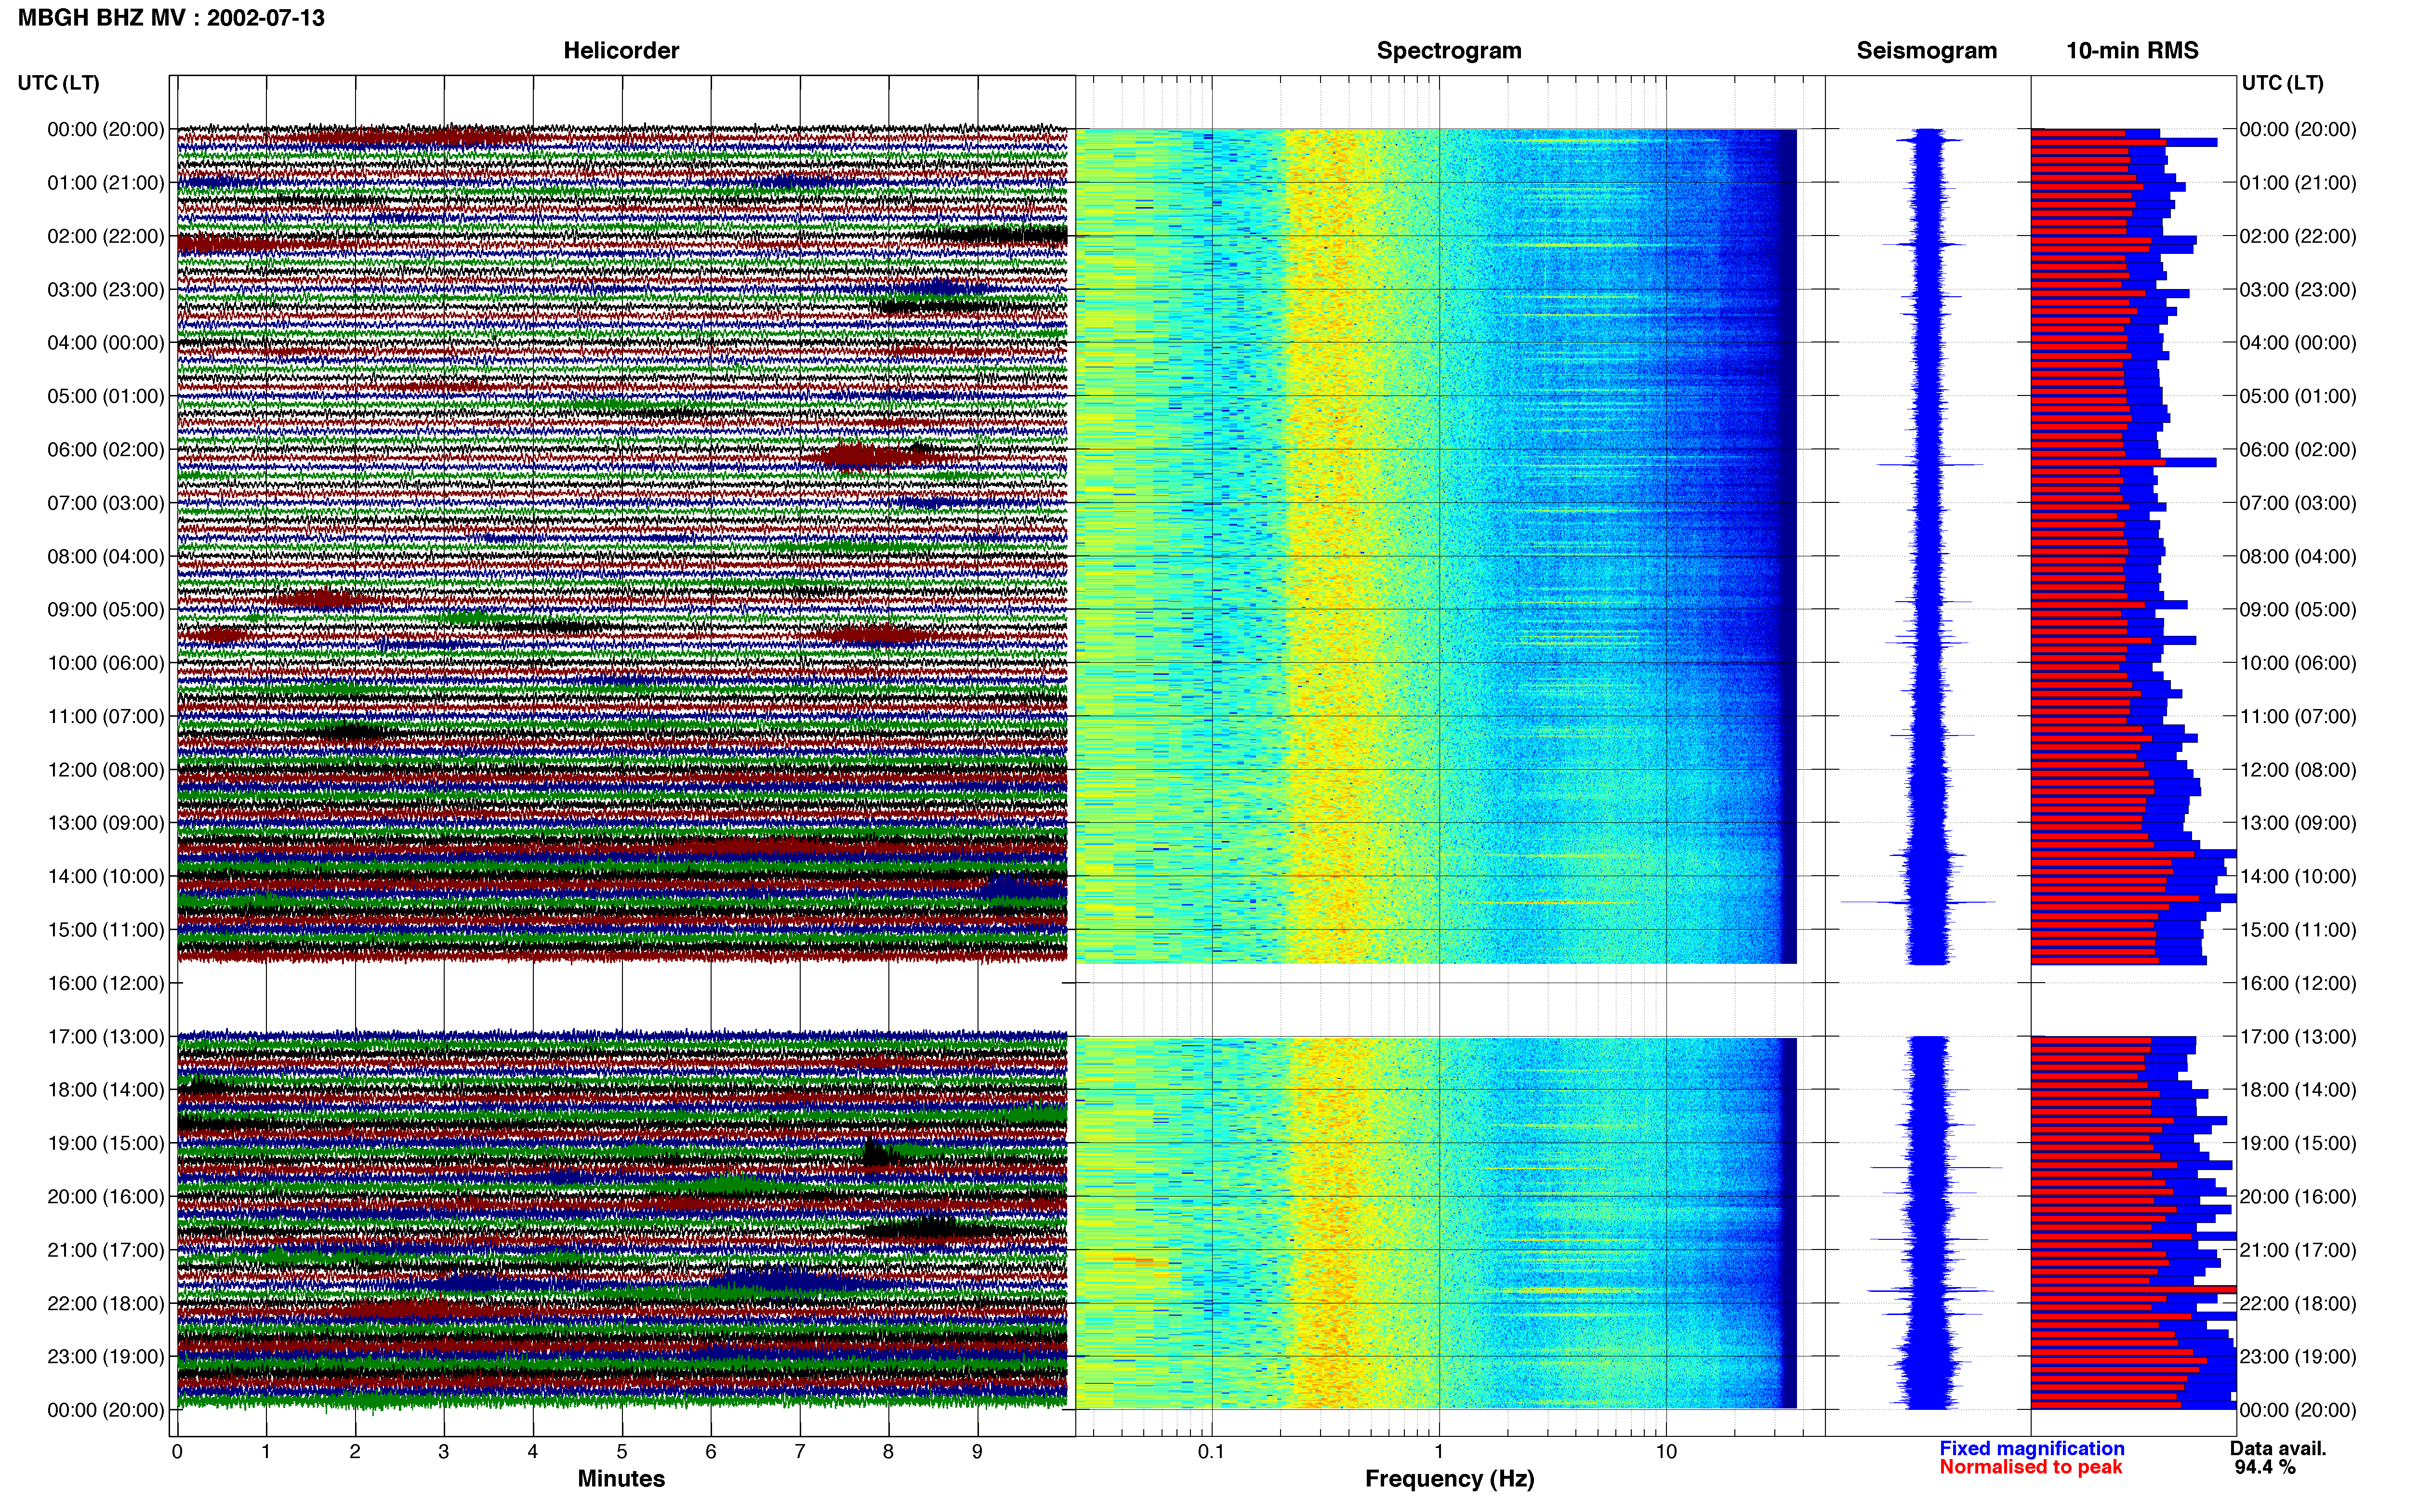The width and height of the screenshot is (2418, 1512).
Task: Click the 'Data avail.' label
Action: (x=2278, y=1448)
